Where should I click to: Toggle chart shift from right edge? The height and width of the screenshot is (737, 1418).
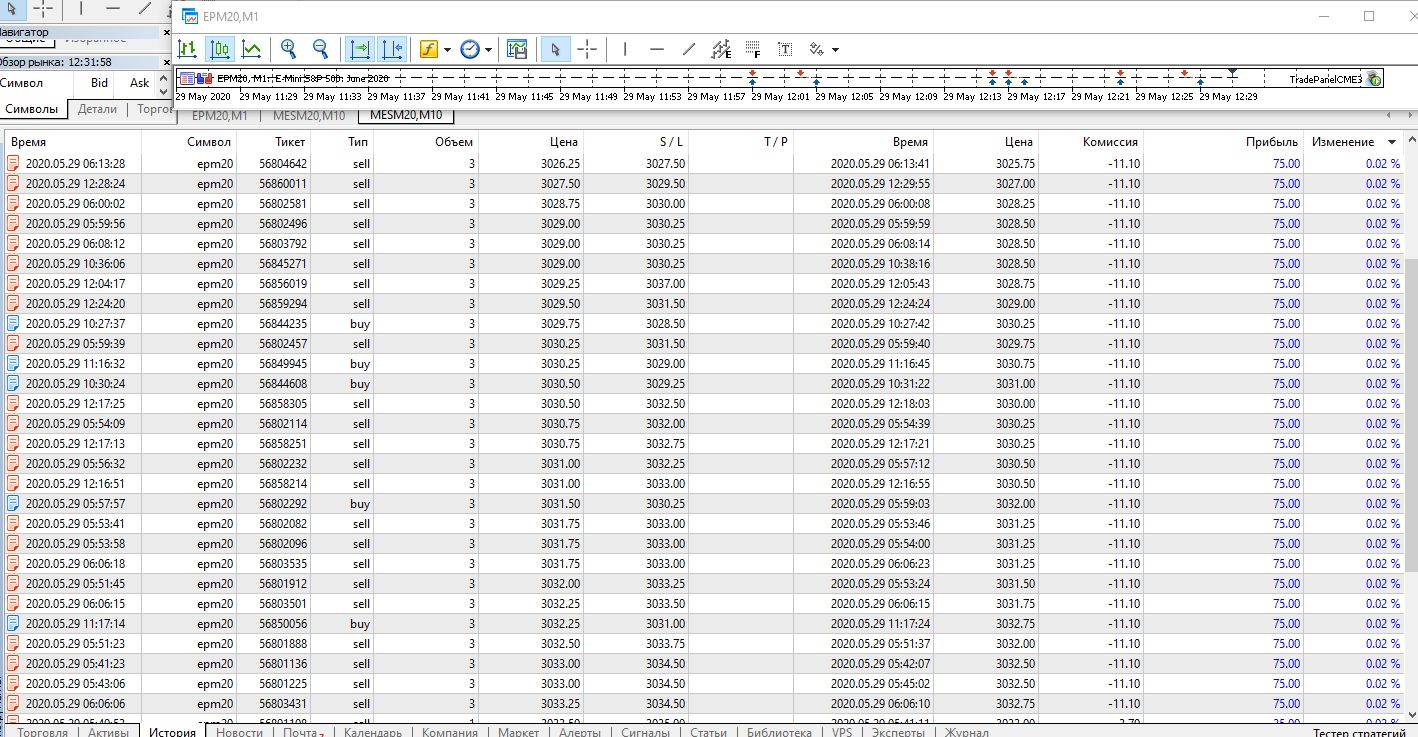[391, 48]
